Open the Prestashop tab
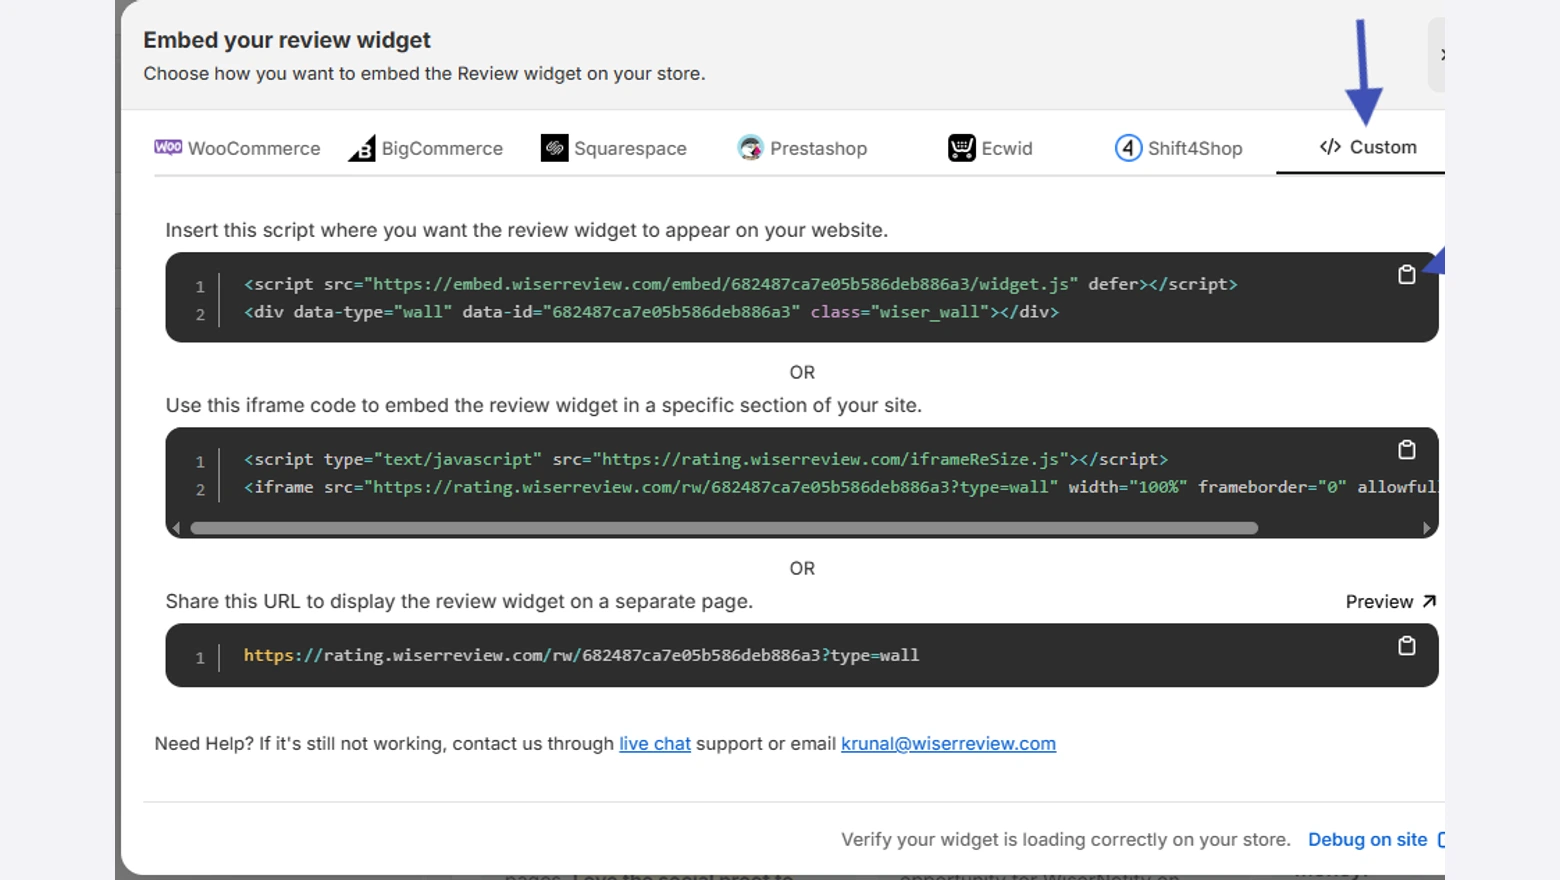Screen dimensions: 1560x880 click(802, 148)
